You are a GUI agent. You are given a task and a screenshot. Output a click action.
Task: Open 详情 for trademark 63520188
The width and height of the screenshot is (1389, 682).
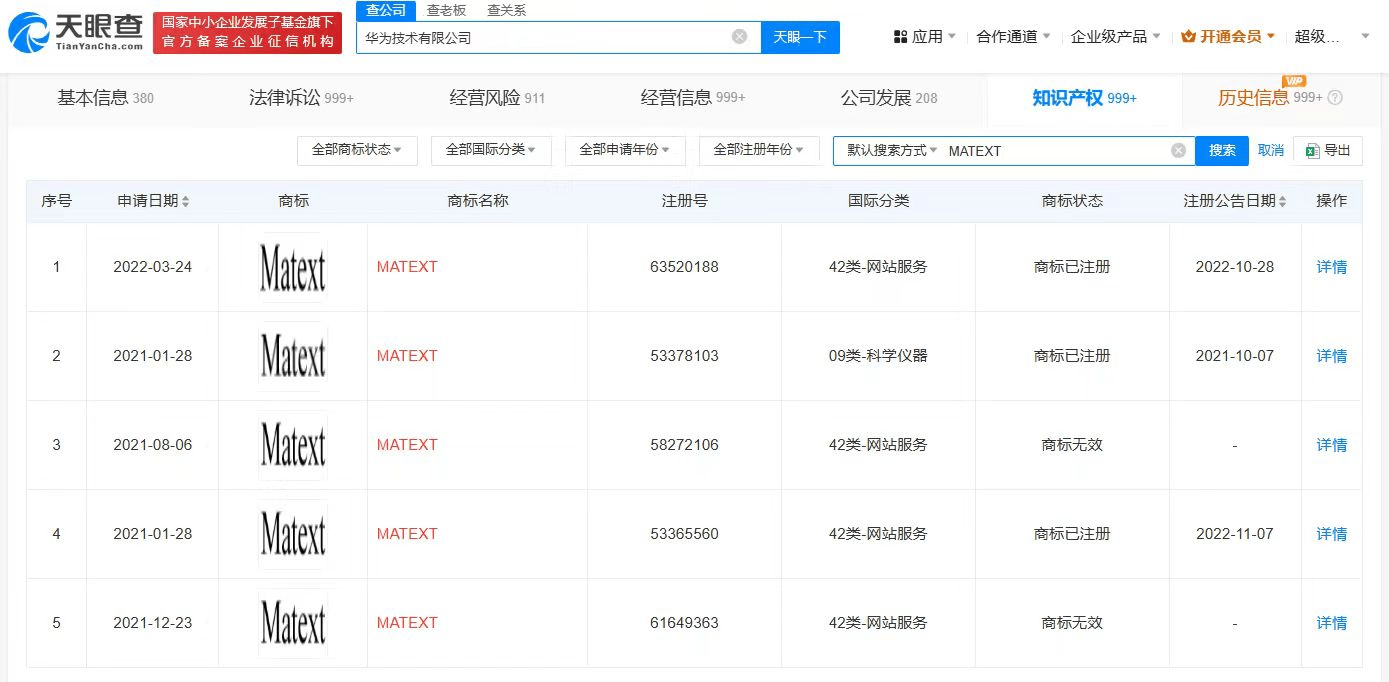pyautogui.click(x=1331, y=267)
